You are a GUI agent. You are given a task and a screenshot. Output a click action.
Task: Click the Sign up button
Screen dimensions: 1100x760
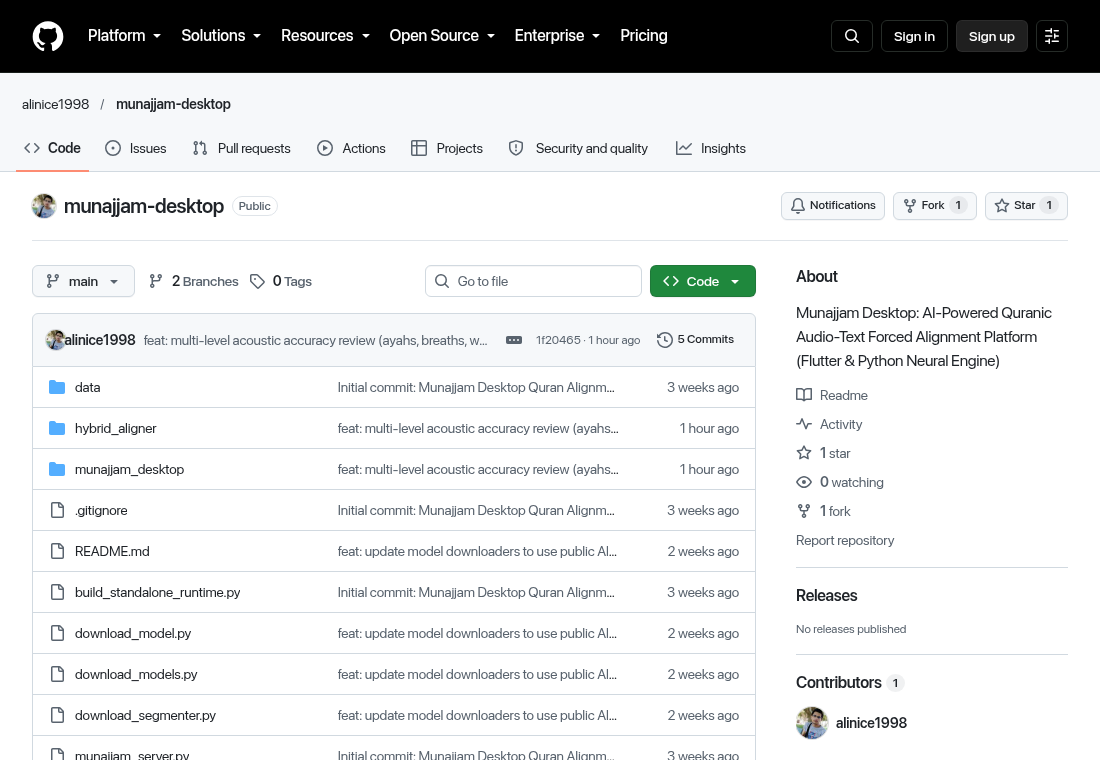click(991, 36)
